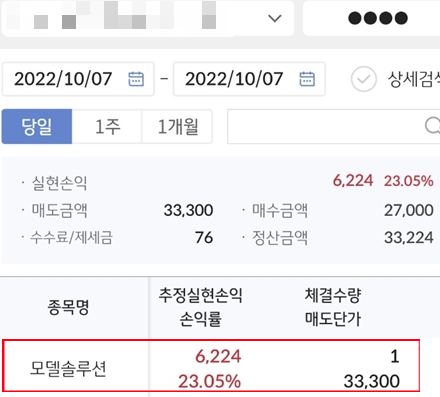
Task: Click the 추정실현손익 손익률 column header
Action: (x=200, y=307)
